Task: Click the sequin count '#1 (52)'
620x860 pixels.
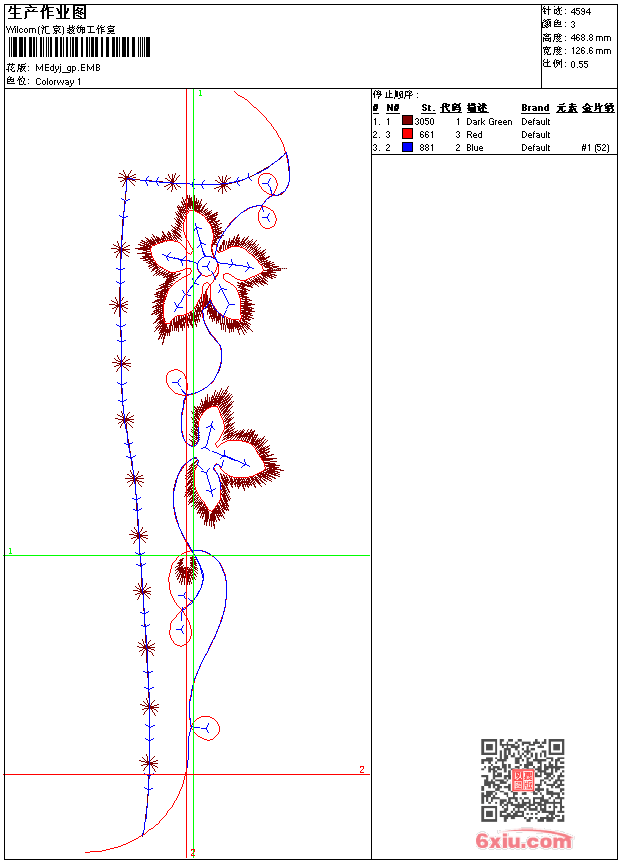Action: click(x=595, y=148)
